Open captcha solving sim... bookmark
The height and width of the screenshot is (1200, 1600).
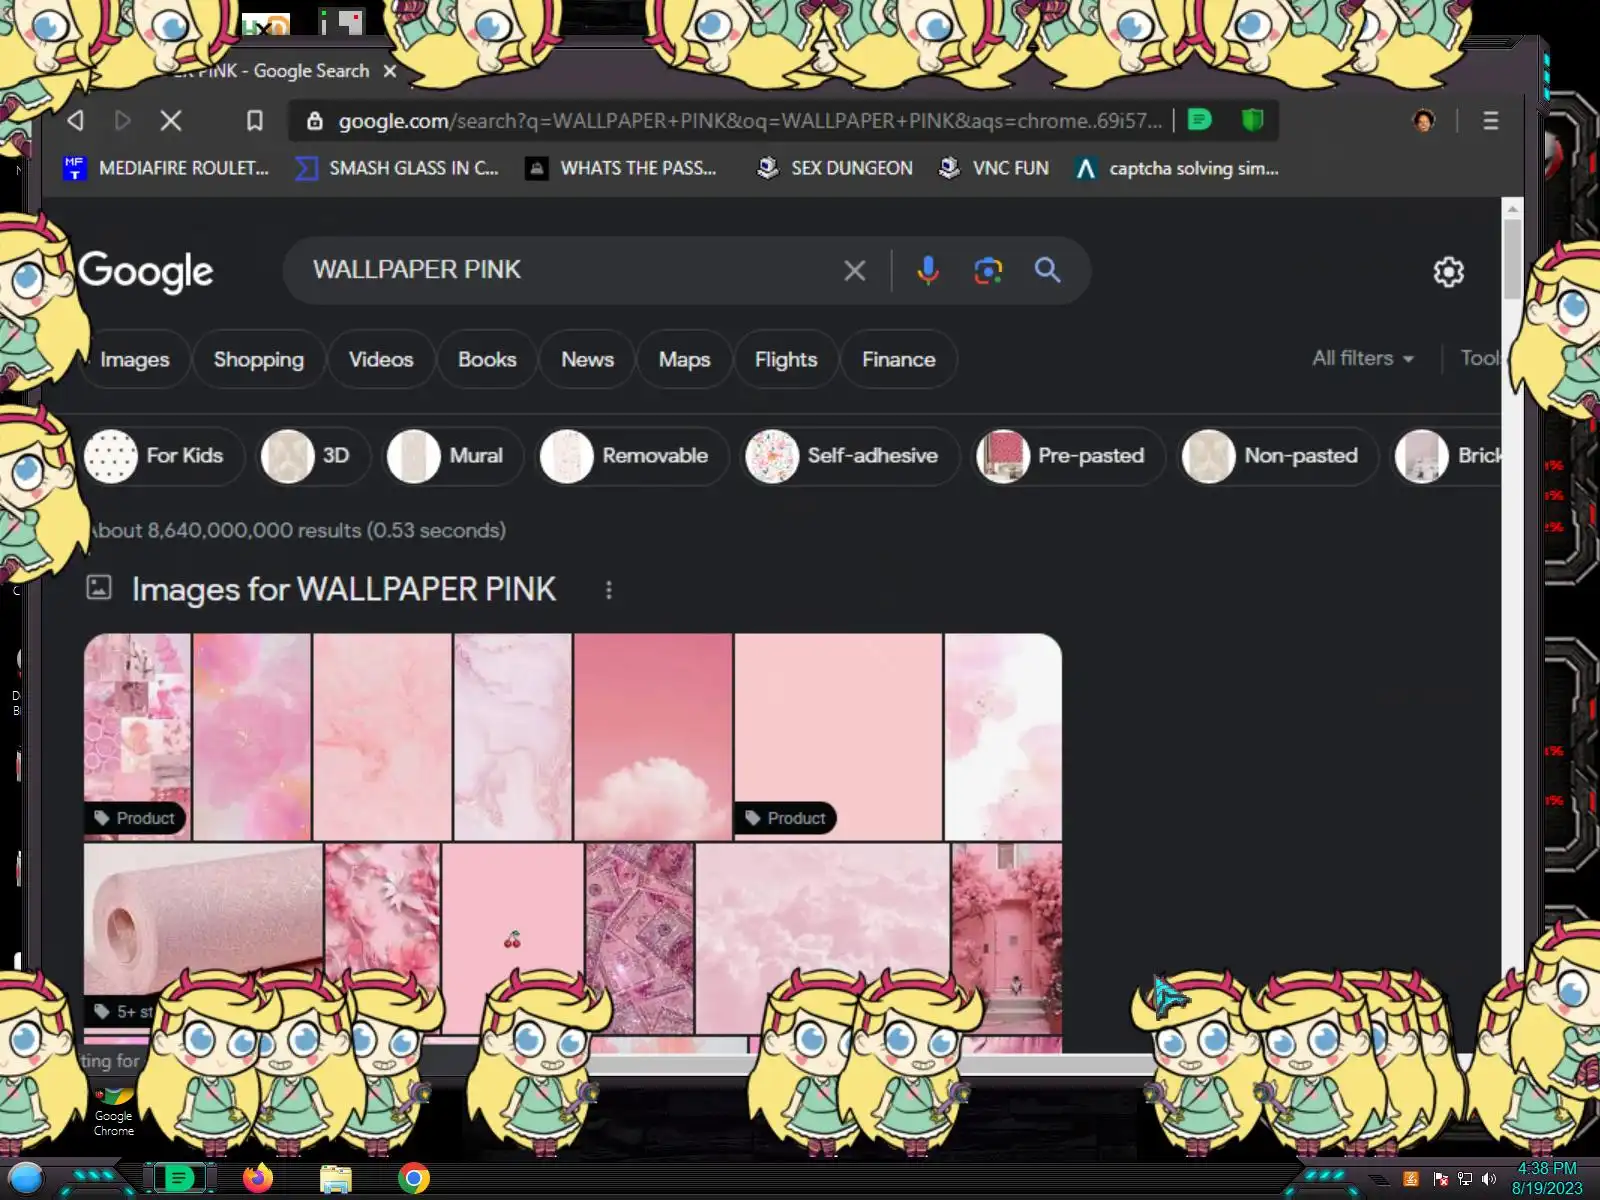[1177, 169]
